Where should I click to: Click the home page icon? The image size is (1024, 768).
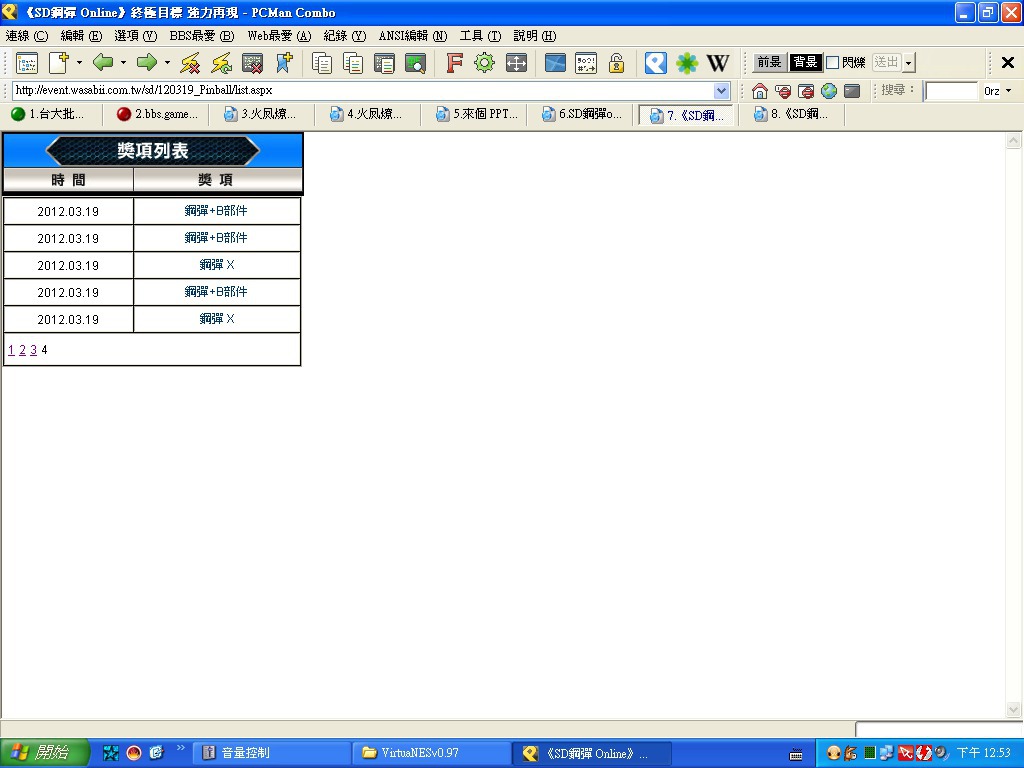760,91
